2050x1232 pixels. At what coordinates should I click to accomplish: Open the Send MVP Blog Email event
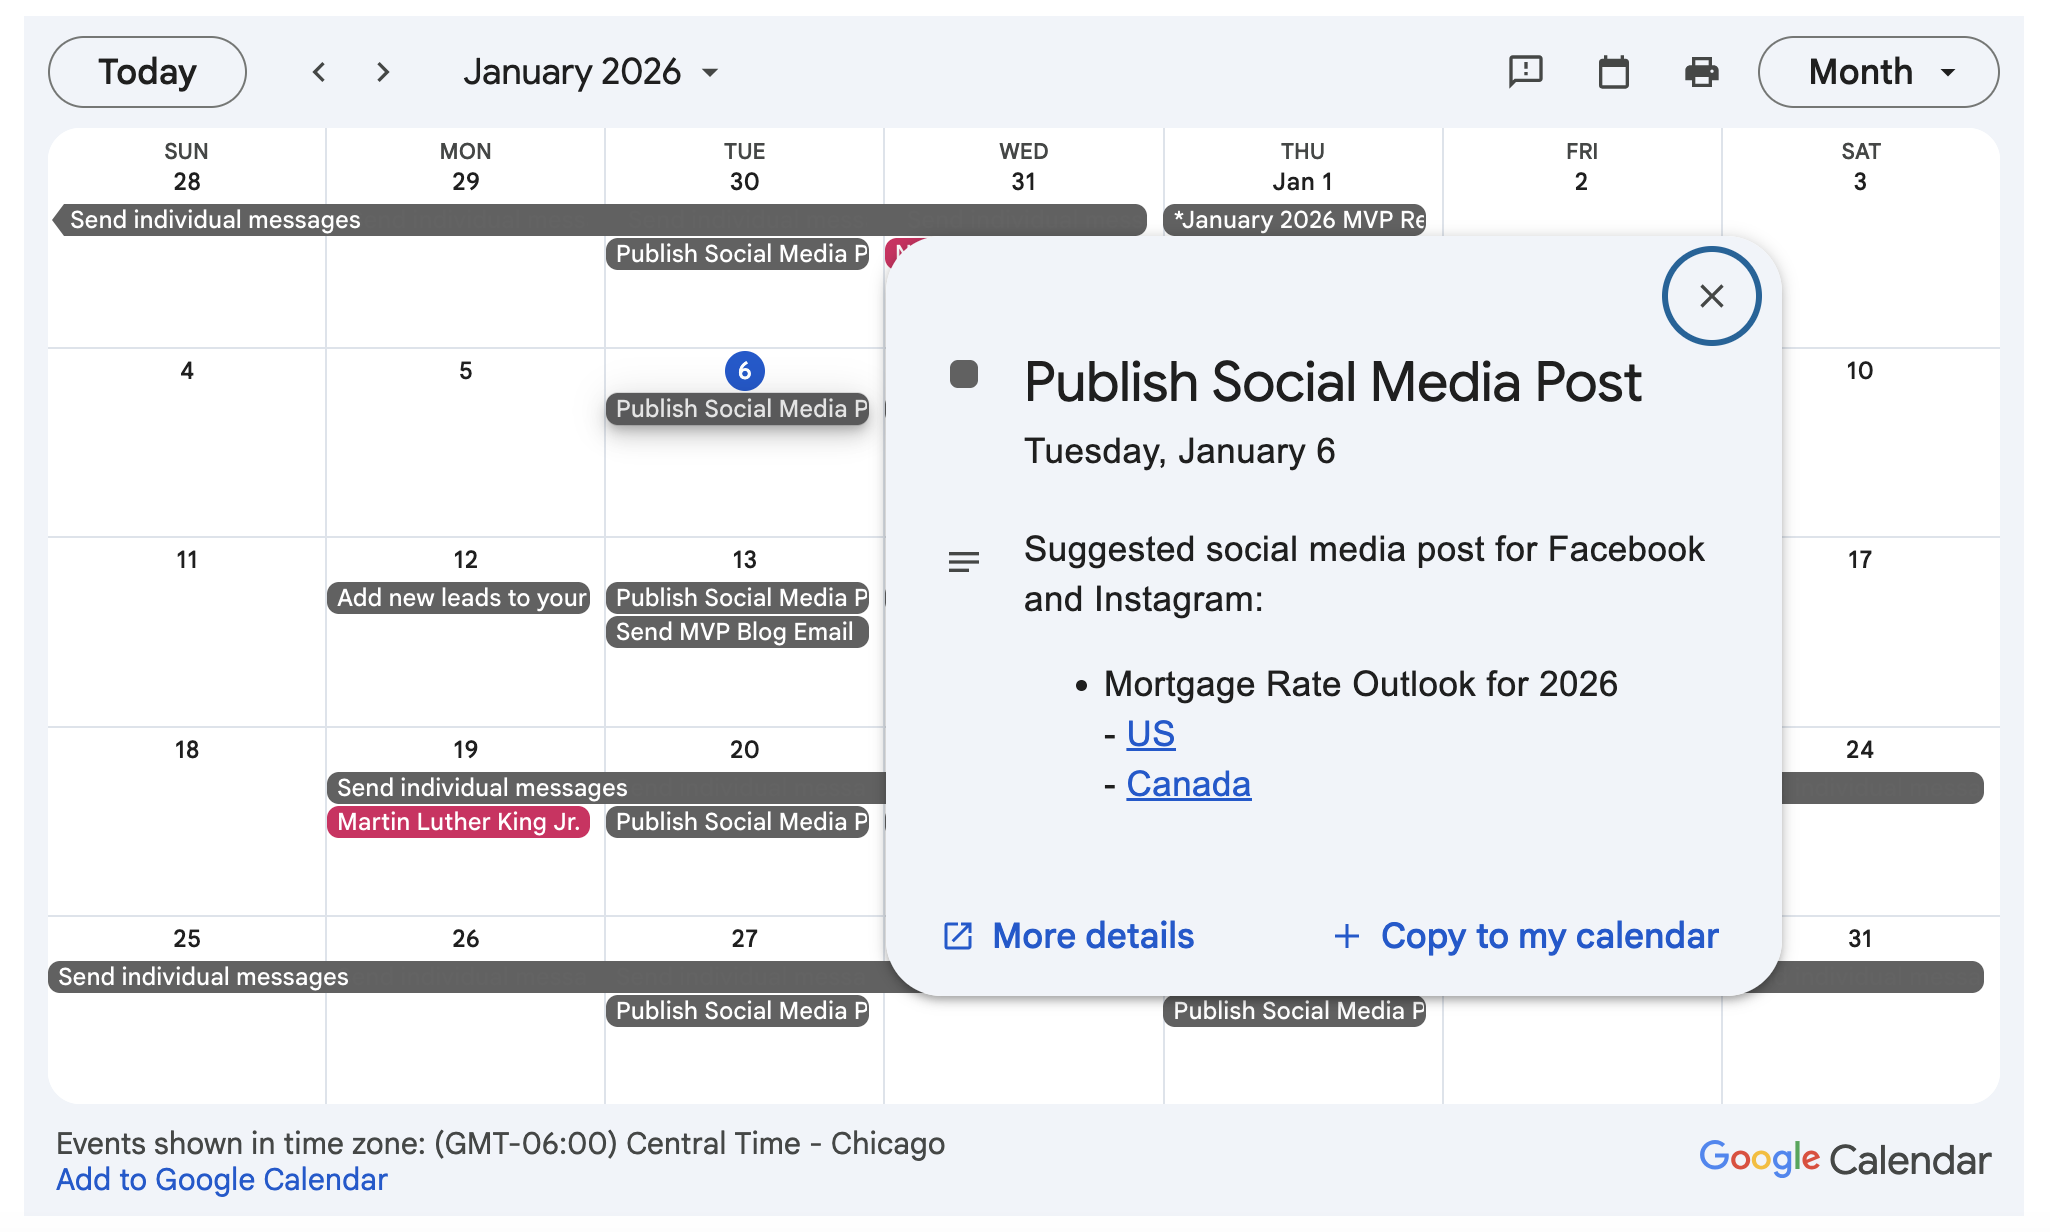coord(736,632)
